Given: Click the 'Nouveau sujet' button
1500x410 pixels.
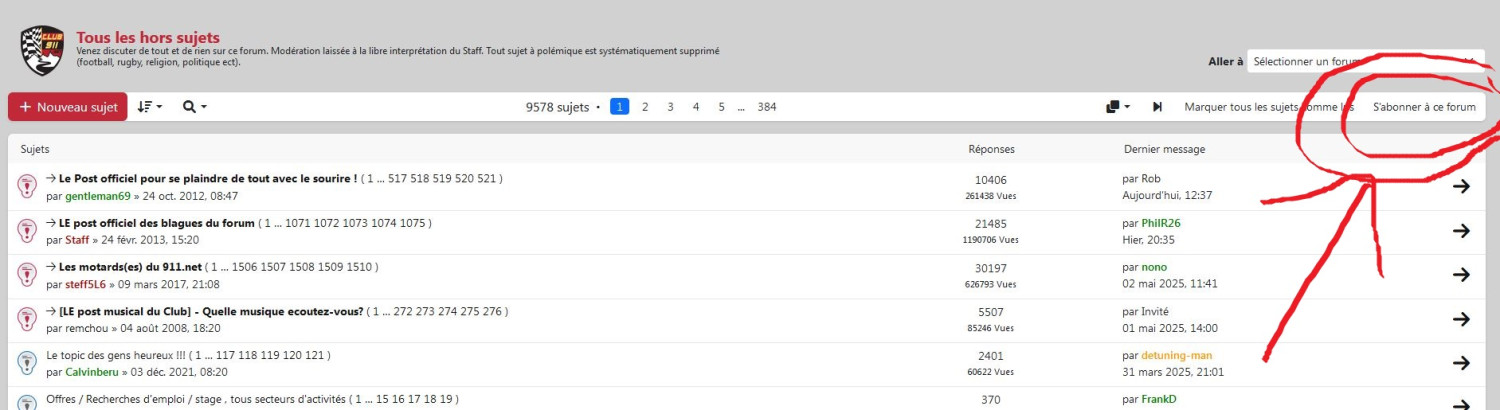Looking at the screenshot, I should tap(68, 107).
